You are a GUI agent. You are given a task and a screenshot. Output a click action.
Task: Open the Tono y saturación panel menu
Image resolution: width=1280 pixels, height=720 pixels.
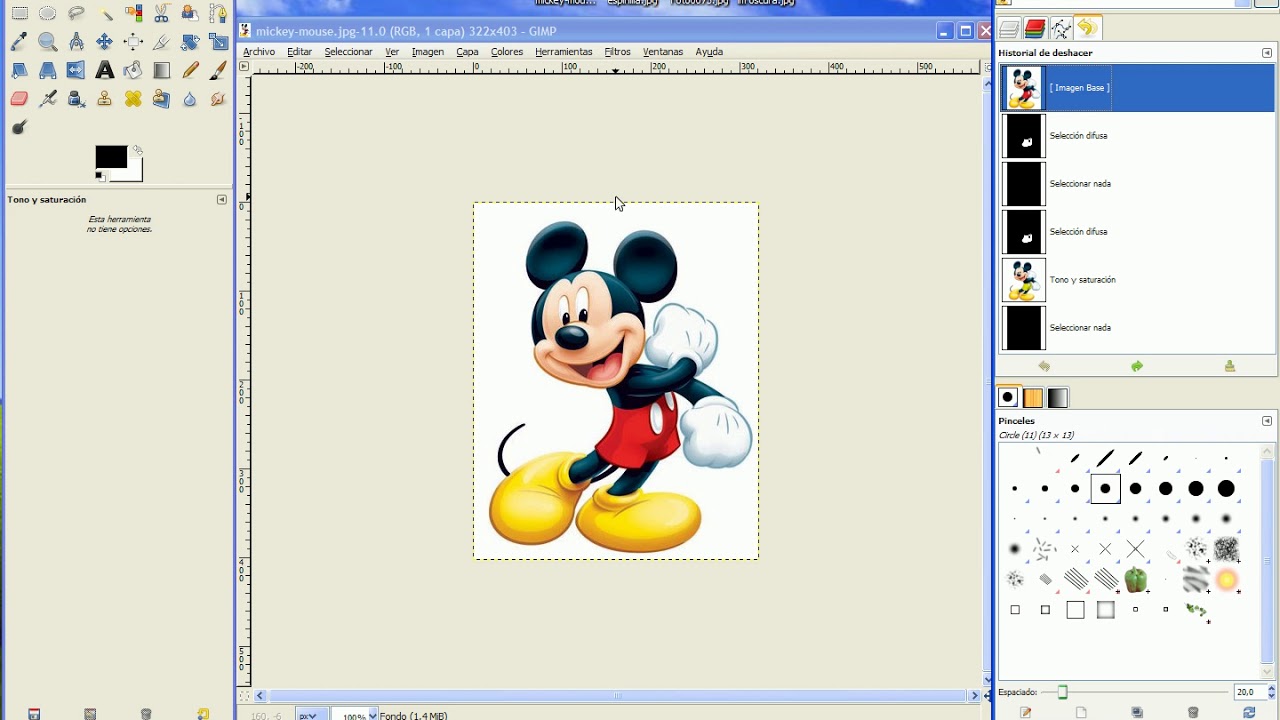tap(222, 200)
